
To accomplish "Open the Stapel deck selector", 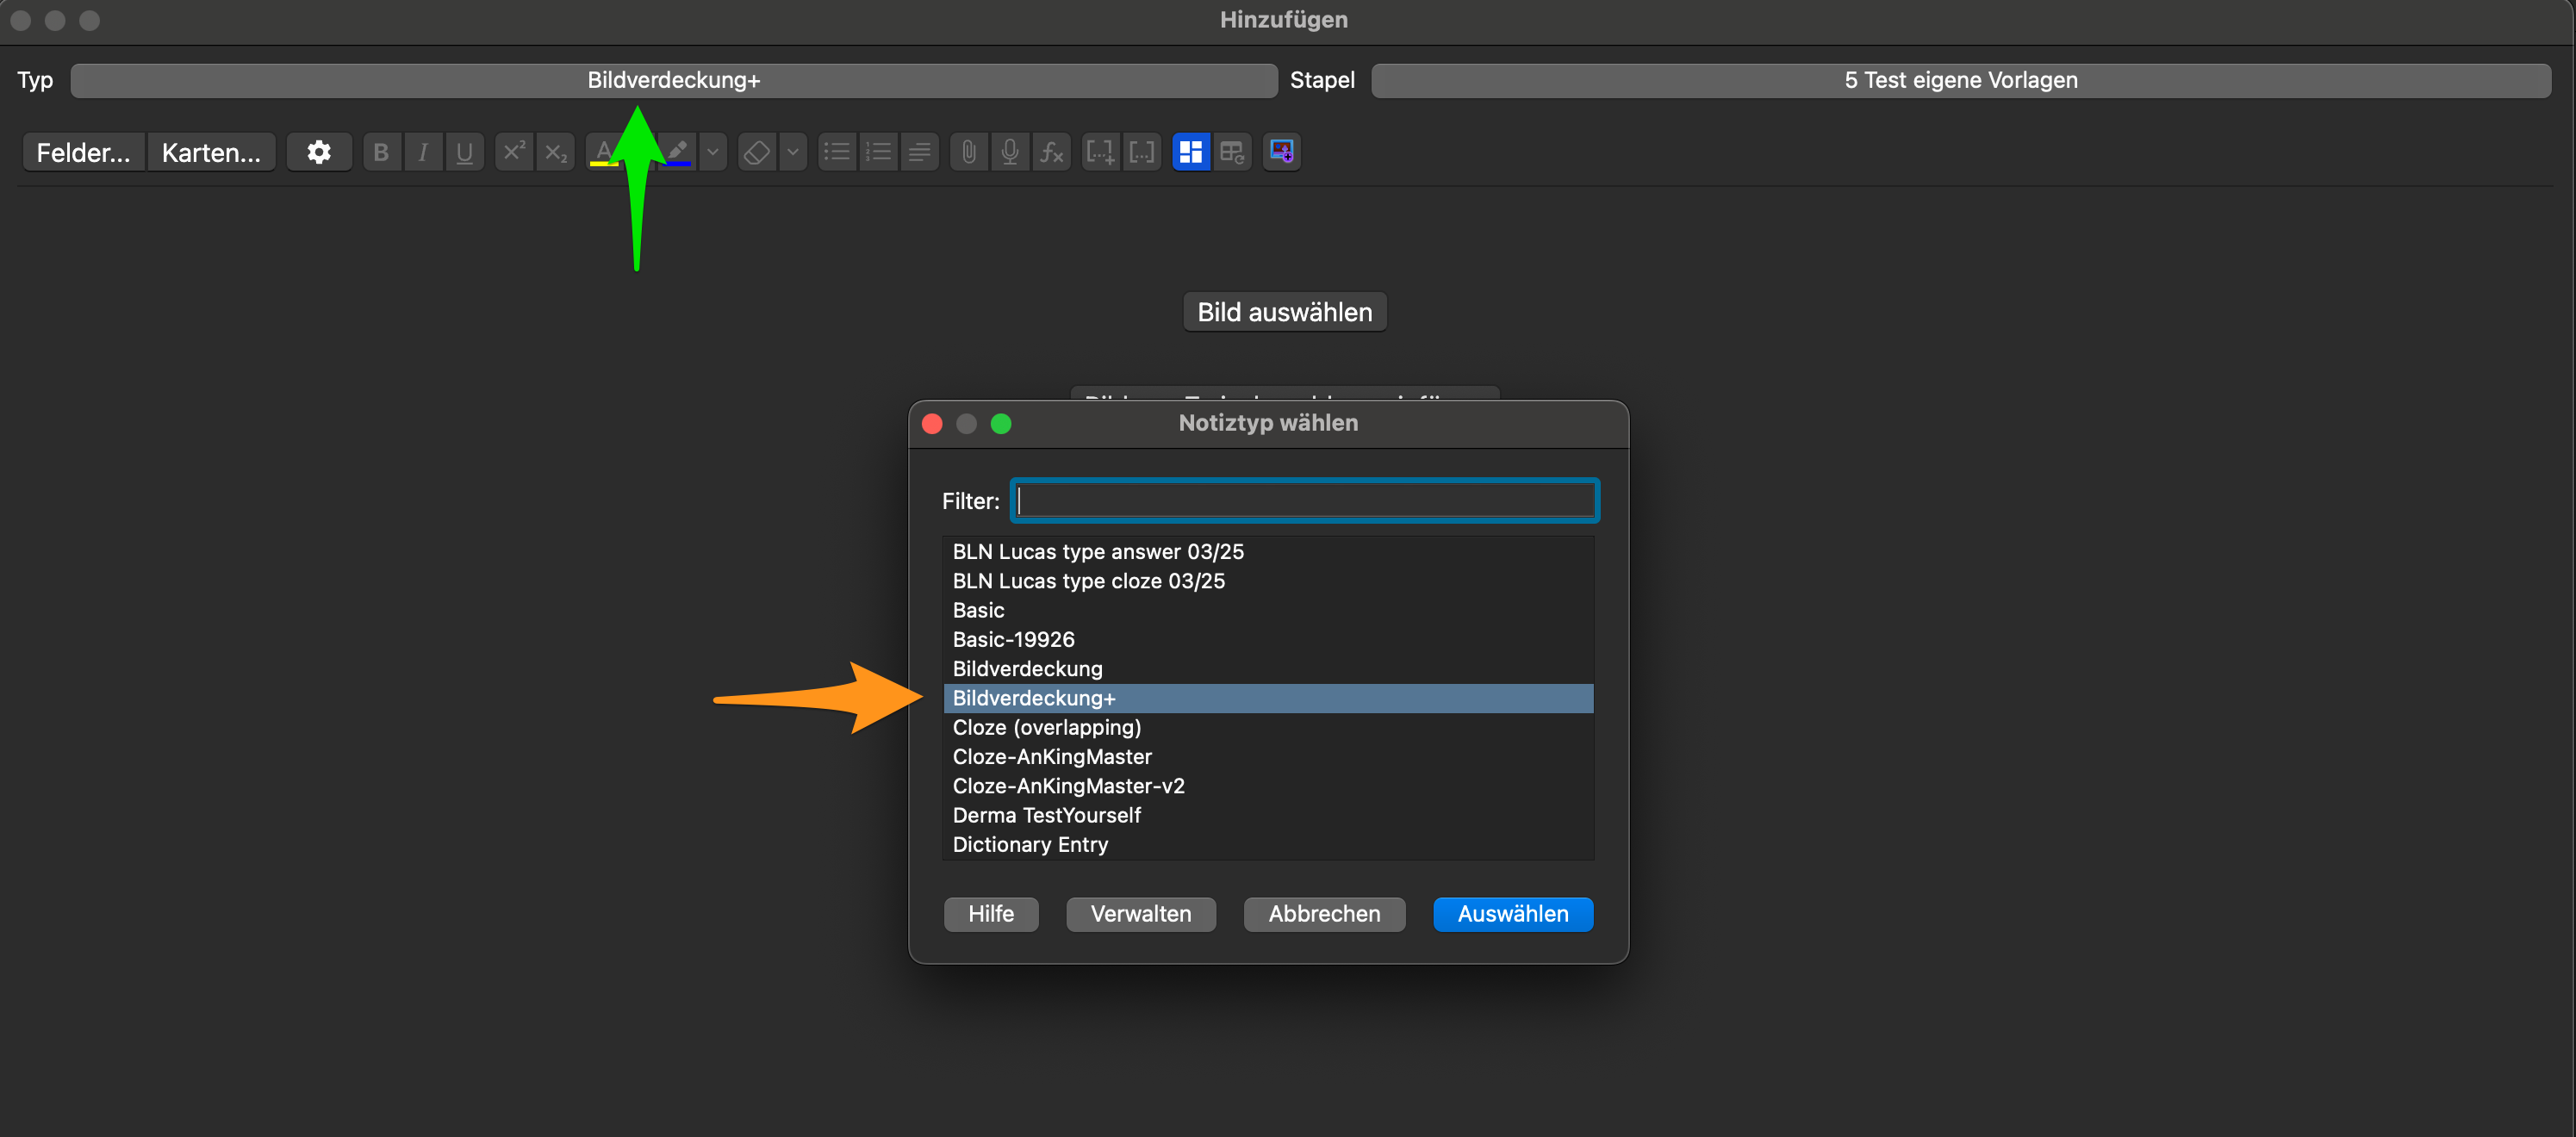I will [1959, 80].
